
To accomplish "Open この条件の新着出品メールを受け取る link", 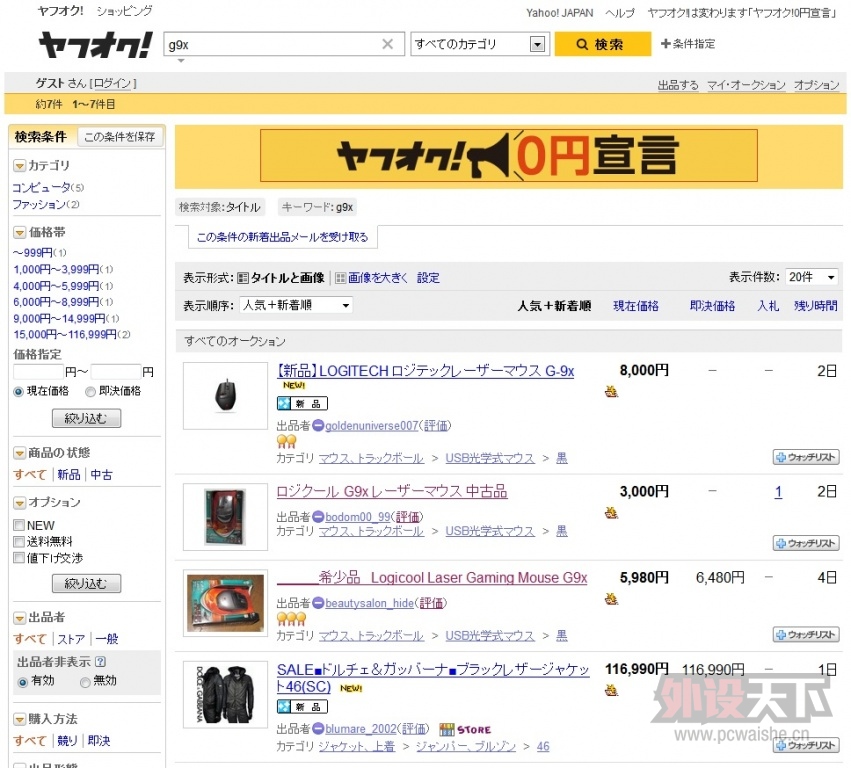I will [x=282, y=237].
